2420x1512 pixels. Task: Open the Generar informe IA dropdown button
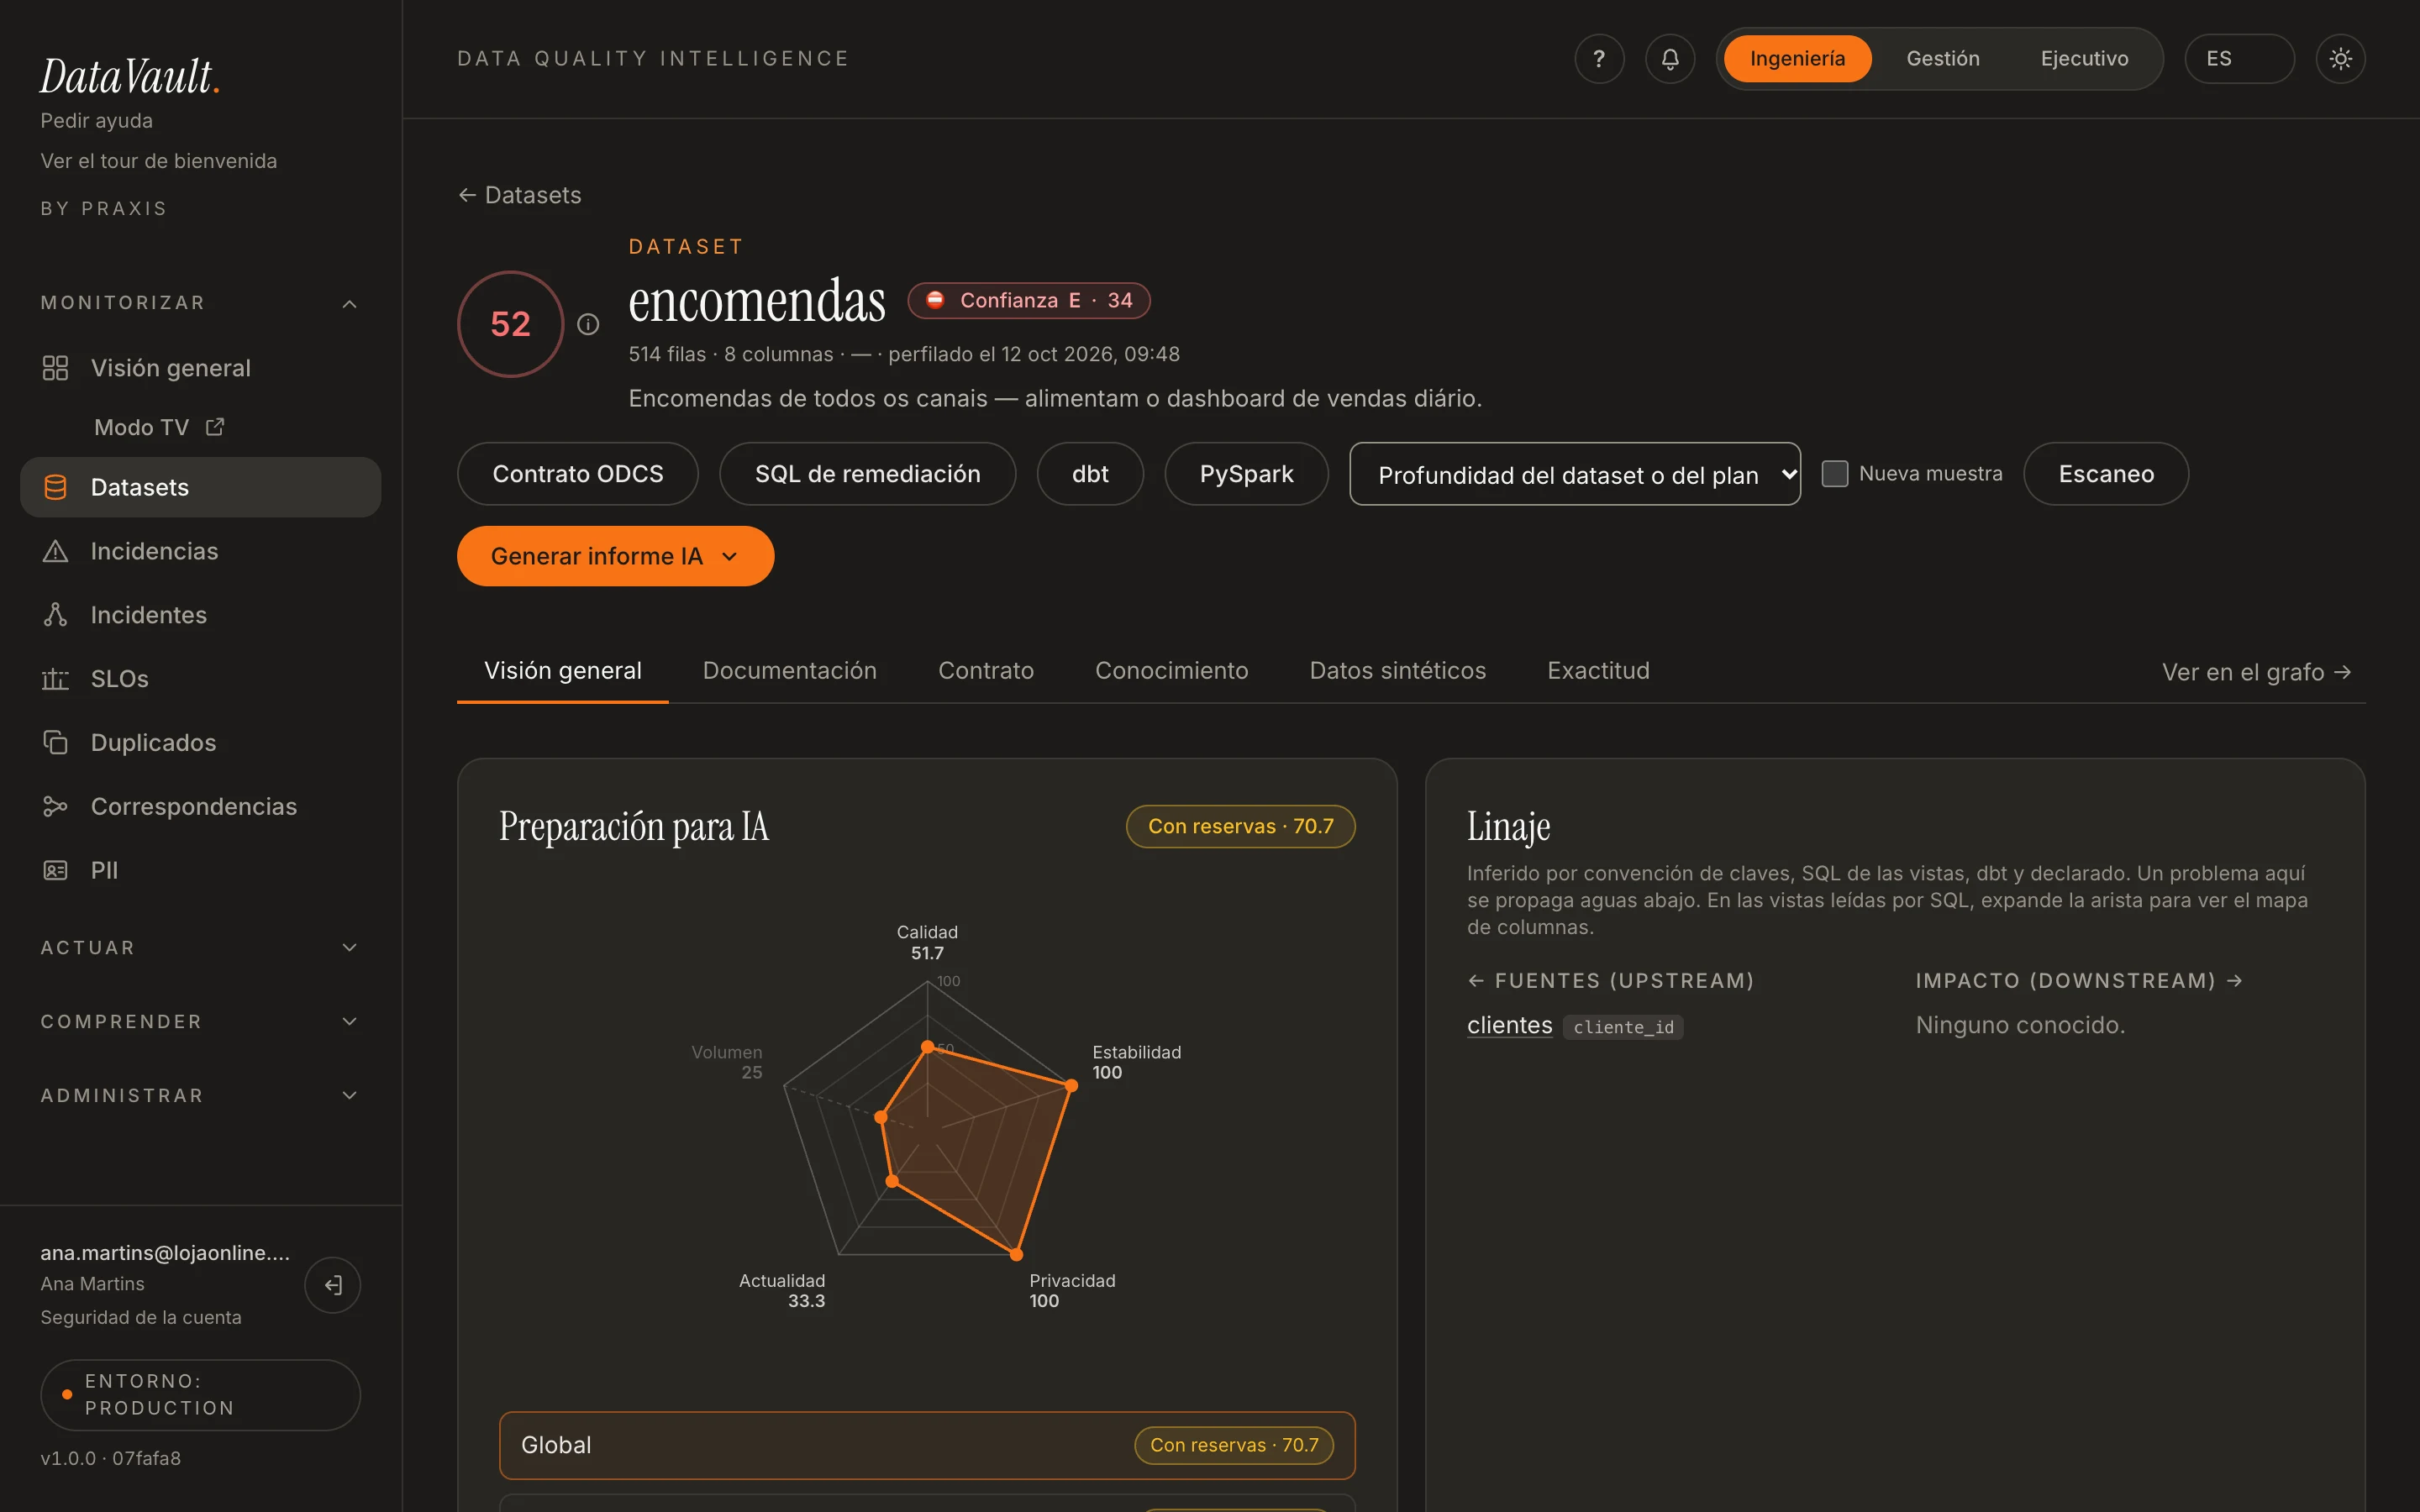[x=615, y=556]
